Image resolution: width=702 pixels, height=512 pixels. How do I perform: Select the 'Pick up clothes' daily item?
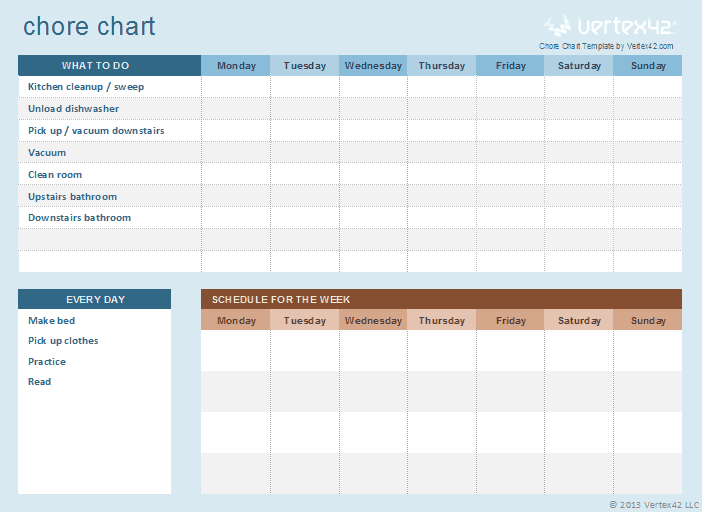pyautogui.click(x=63, y=341)
